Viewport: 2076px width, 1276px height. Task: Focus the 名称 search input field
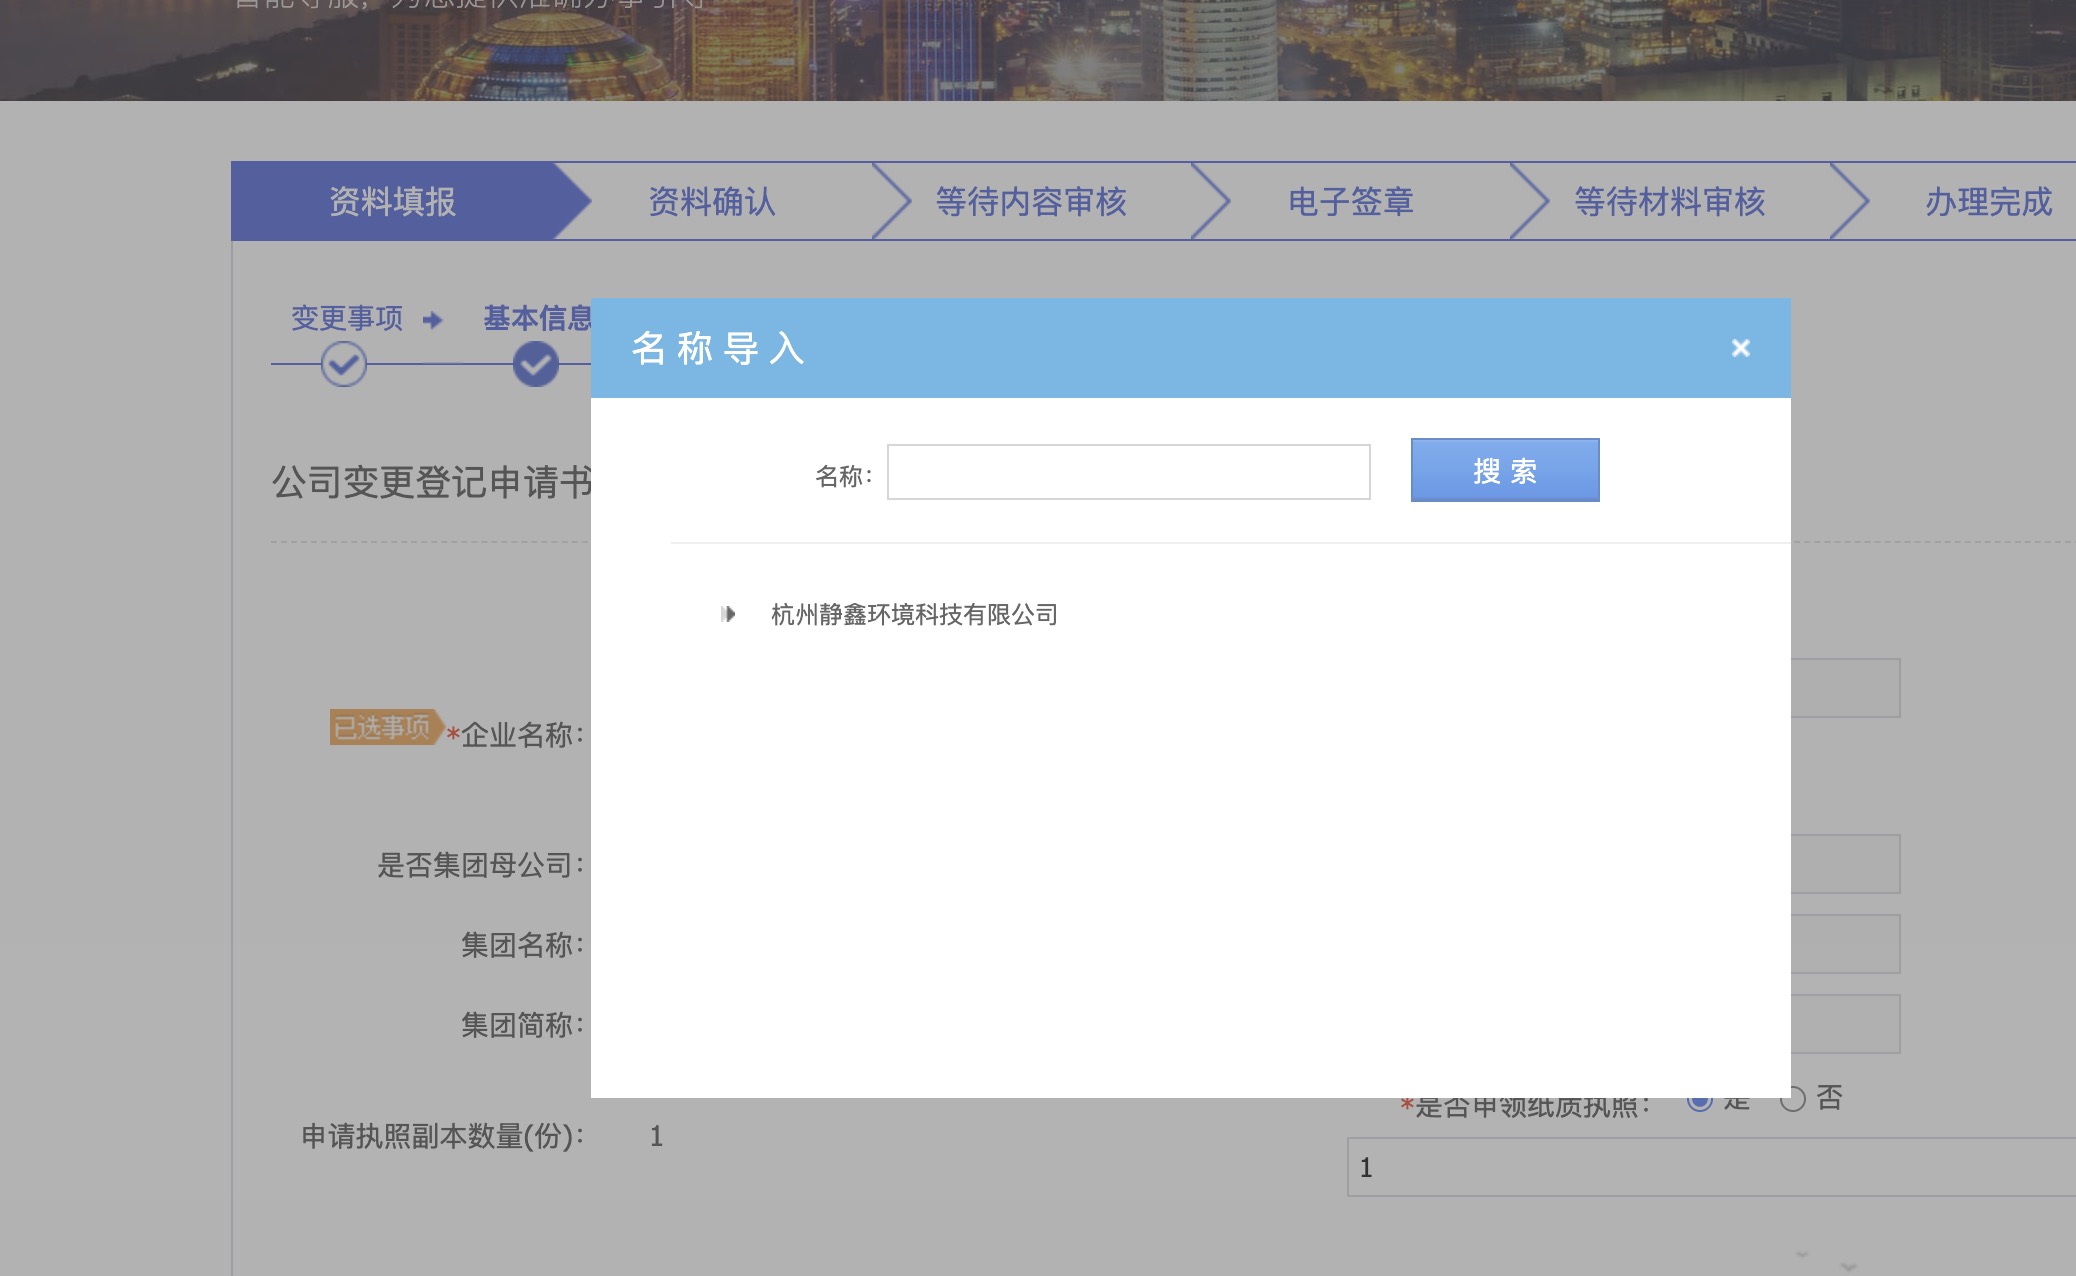[x=1128, y=472]
